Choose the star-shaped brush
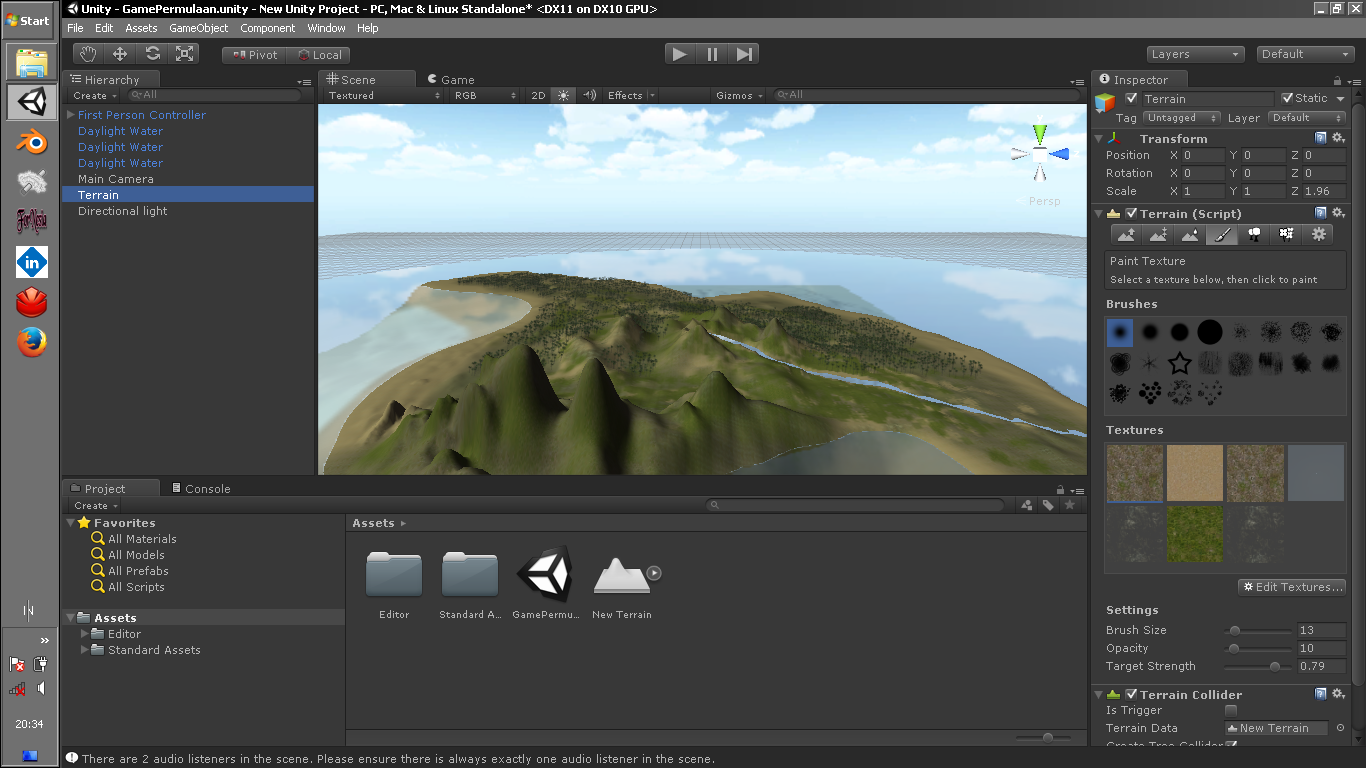The width and height of the screenshot is (1366, 768). 1180,363
